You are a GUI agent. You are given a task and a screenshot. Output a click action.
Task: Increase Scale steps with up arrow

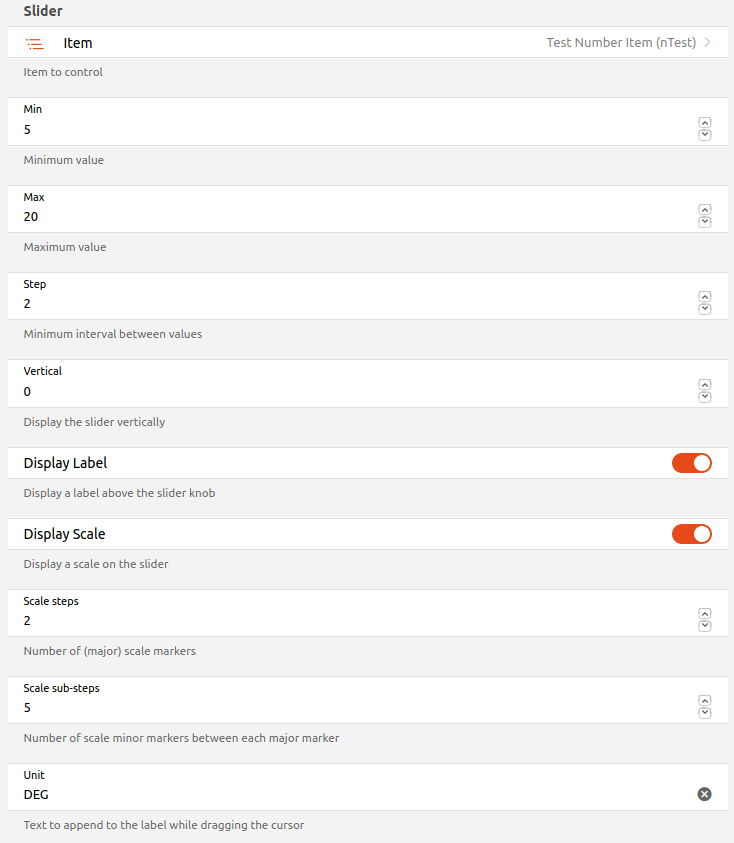click(x=705, y=614)
